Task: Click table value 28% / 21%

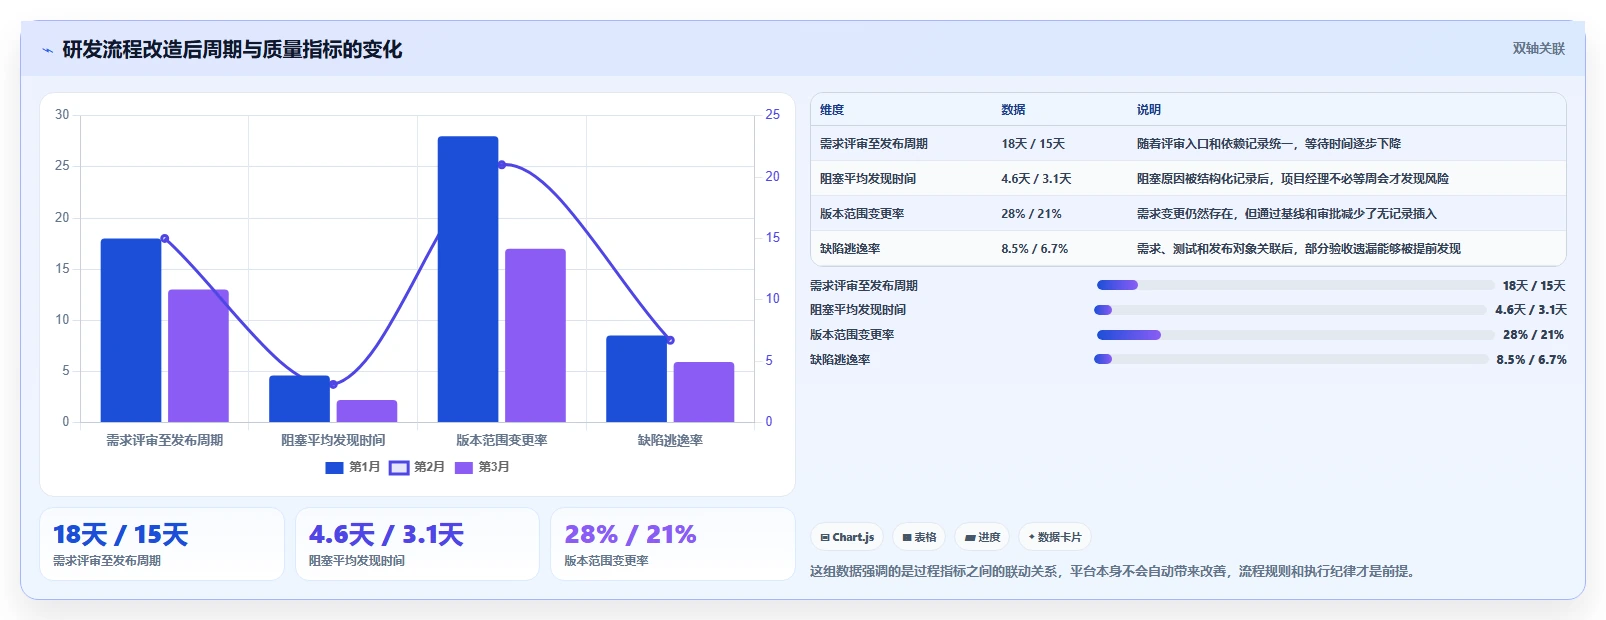Action: pos(1031,214)
